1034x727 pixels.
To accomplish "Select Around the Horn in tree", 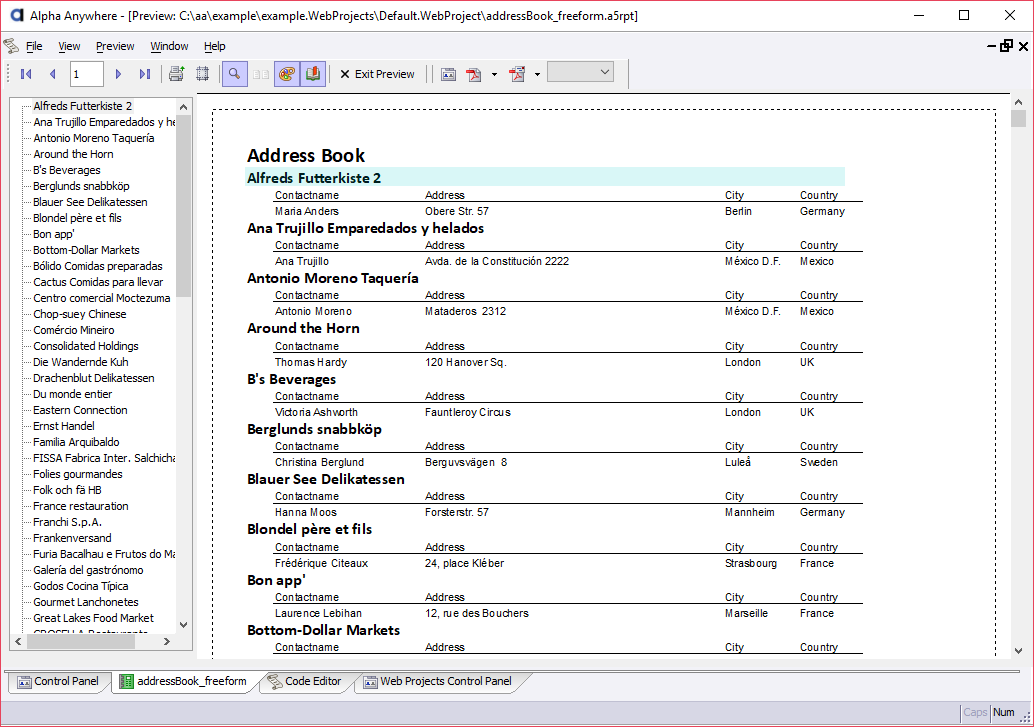I will [73, 154].
